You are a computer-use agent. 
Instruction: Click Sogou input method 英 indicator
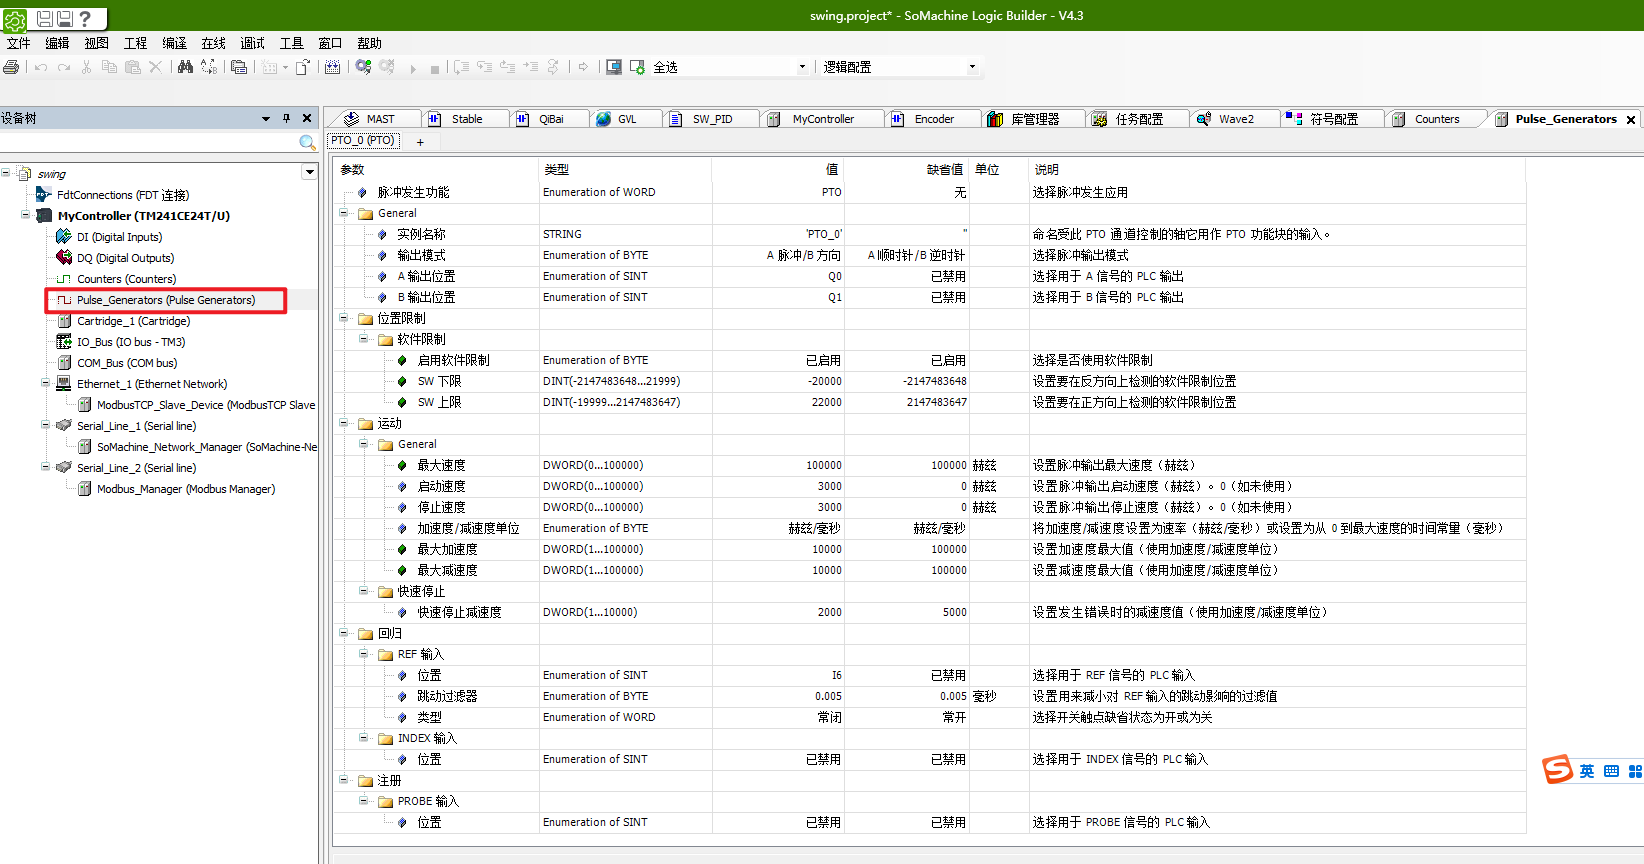(x=1587, y=771)
